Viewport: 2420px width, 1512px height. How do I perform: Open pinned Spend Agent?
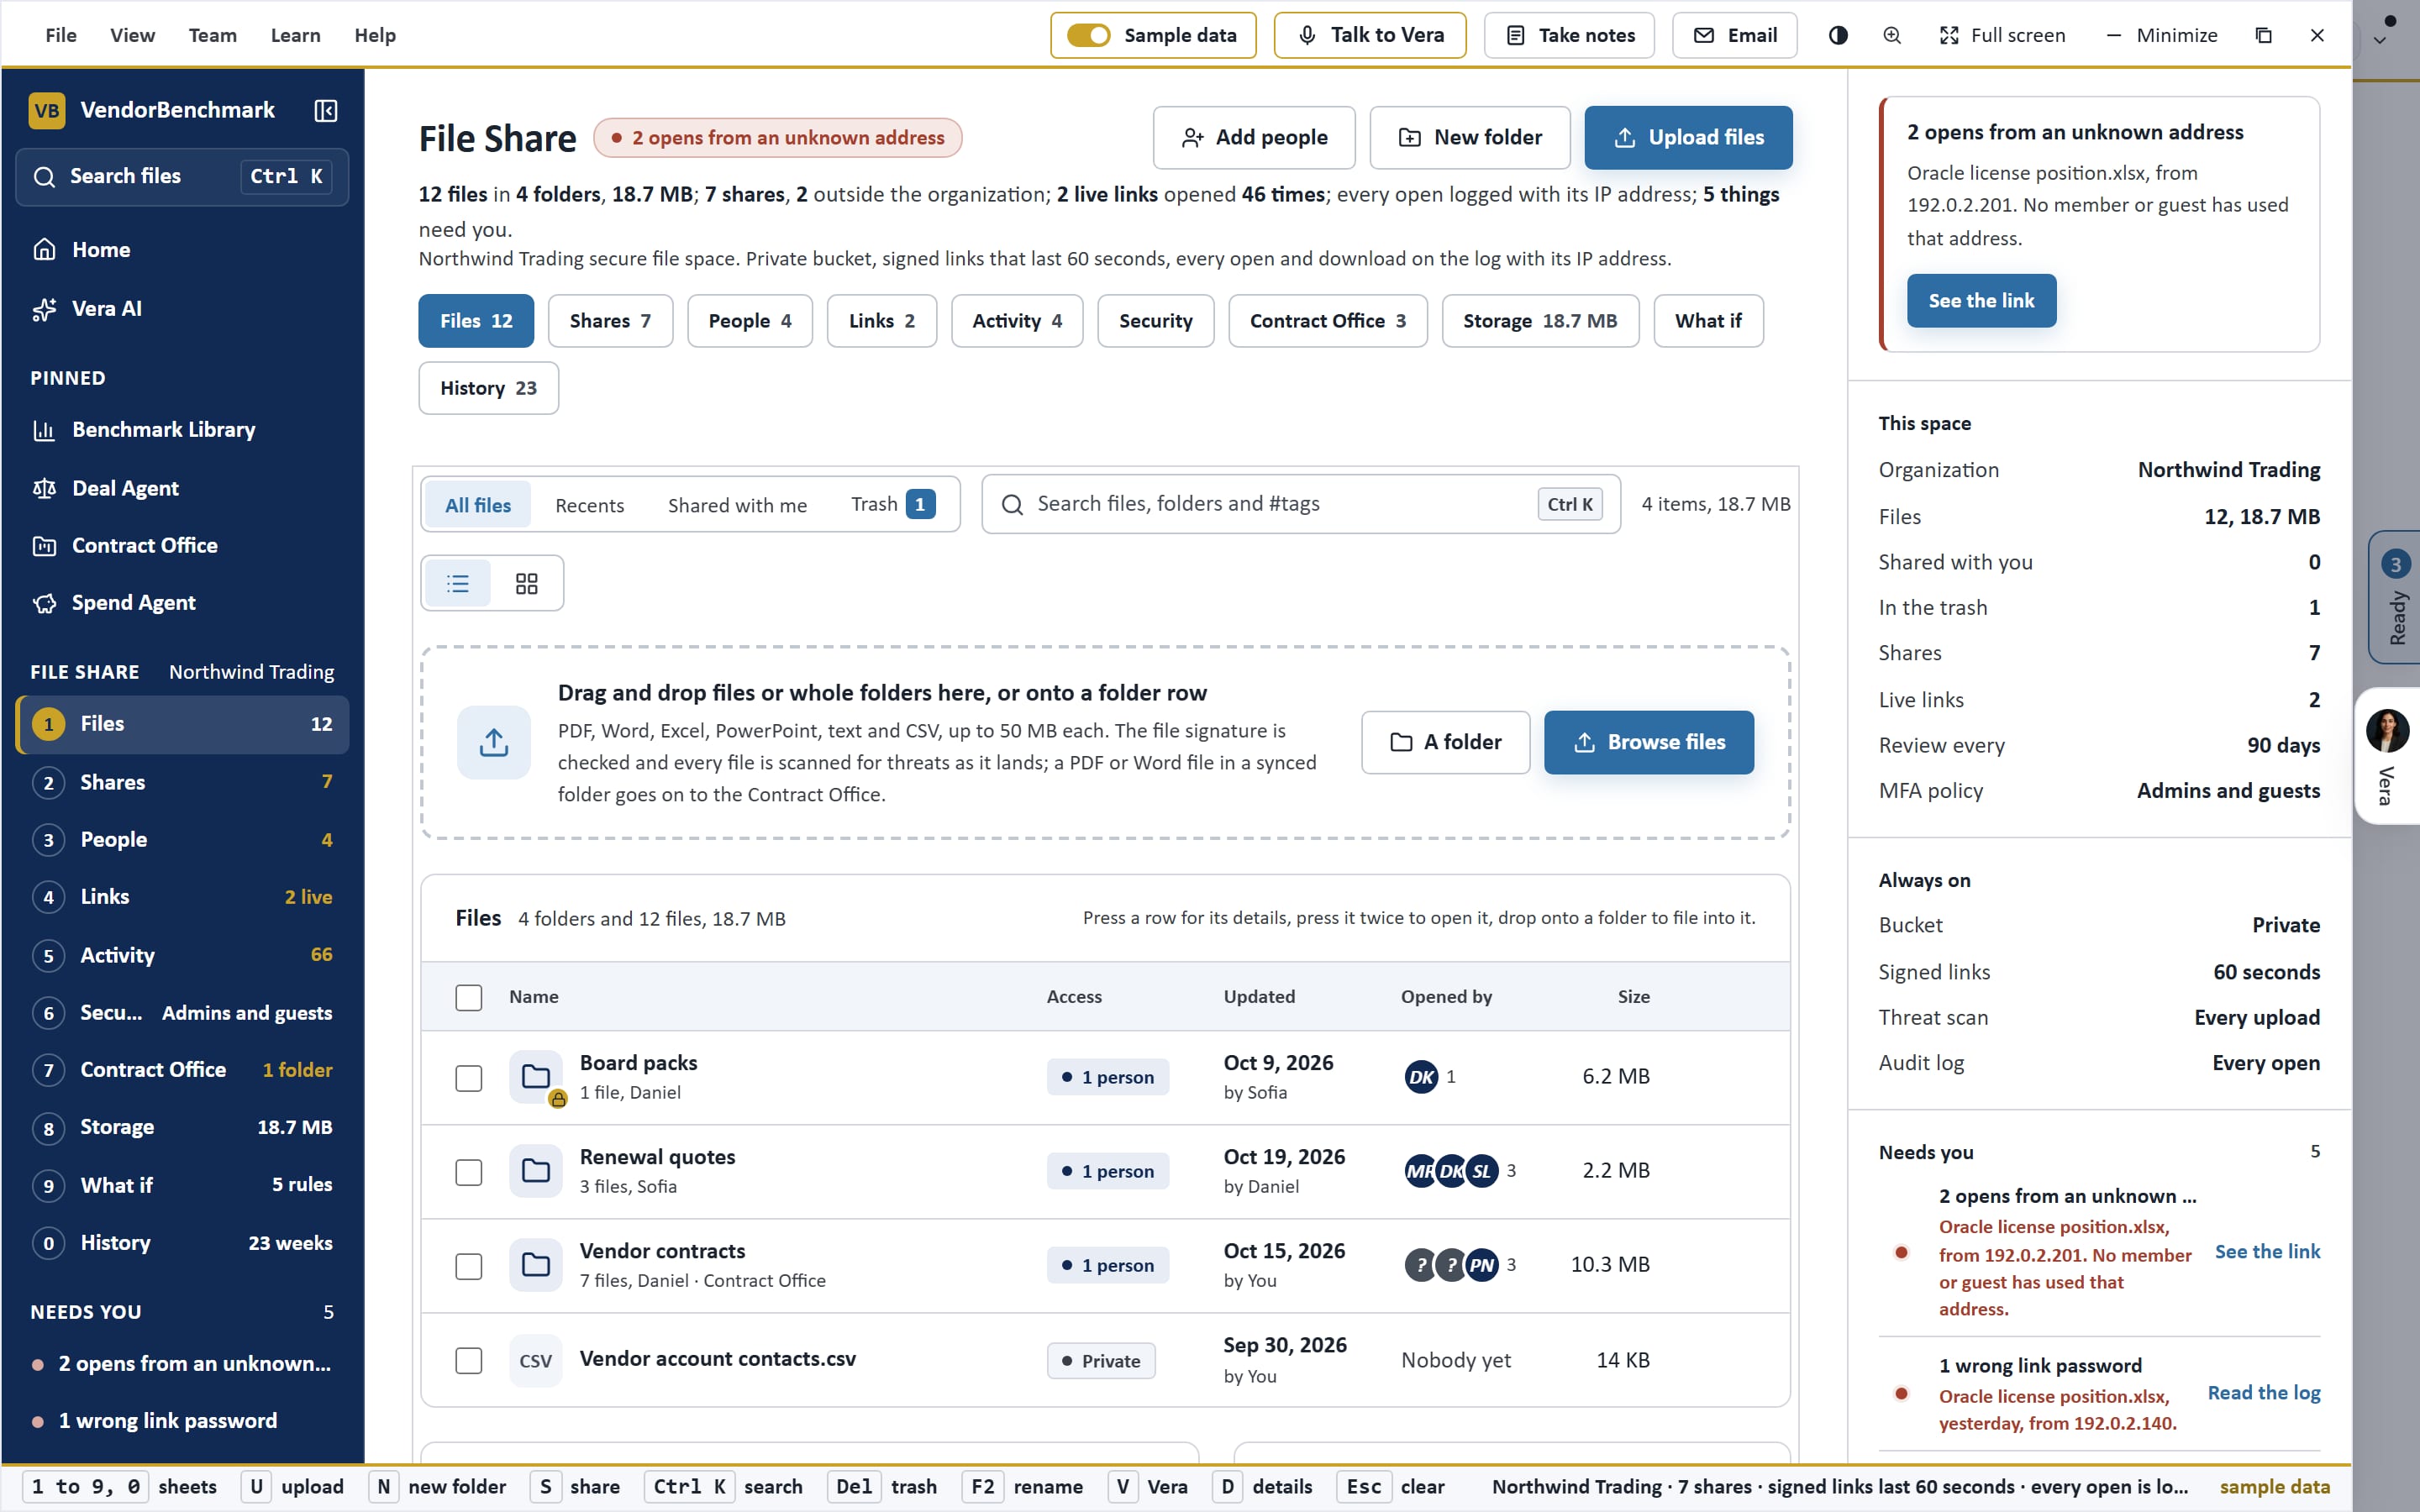[182, 603]
